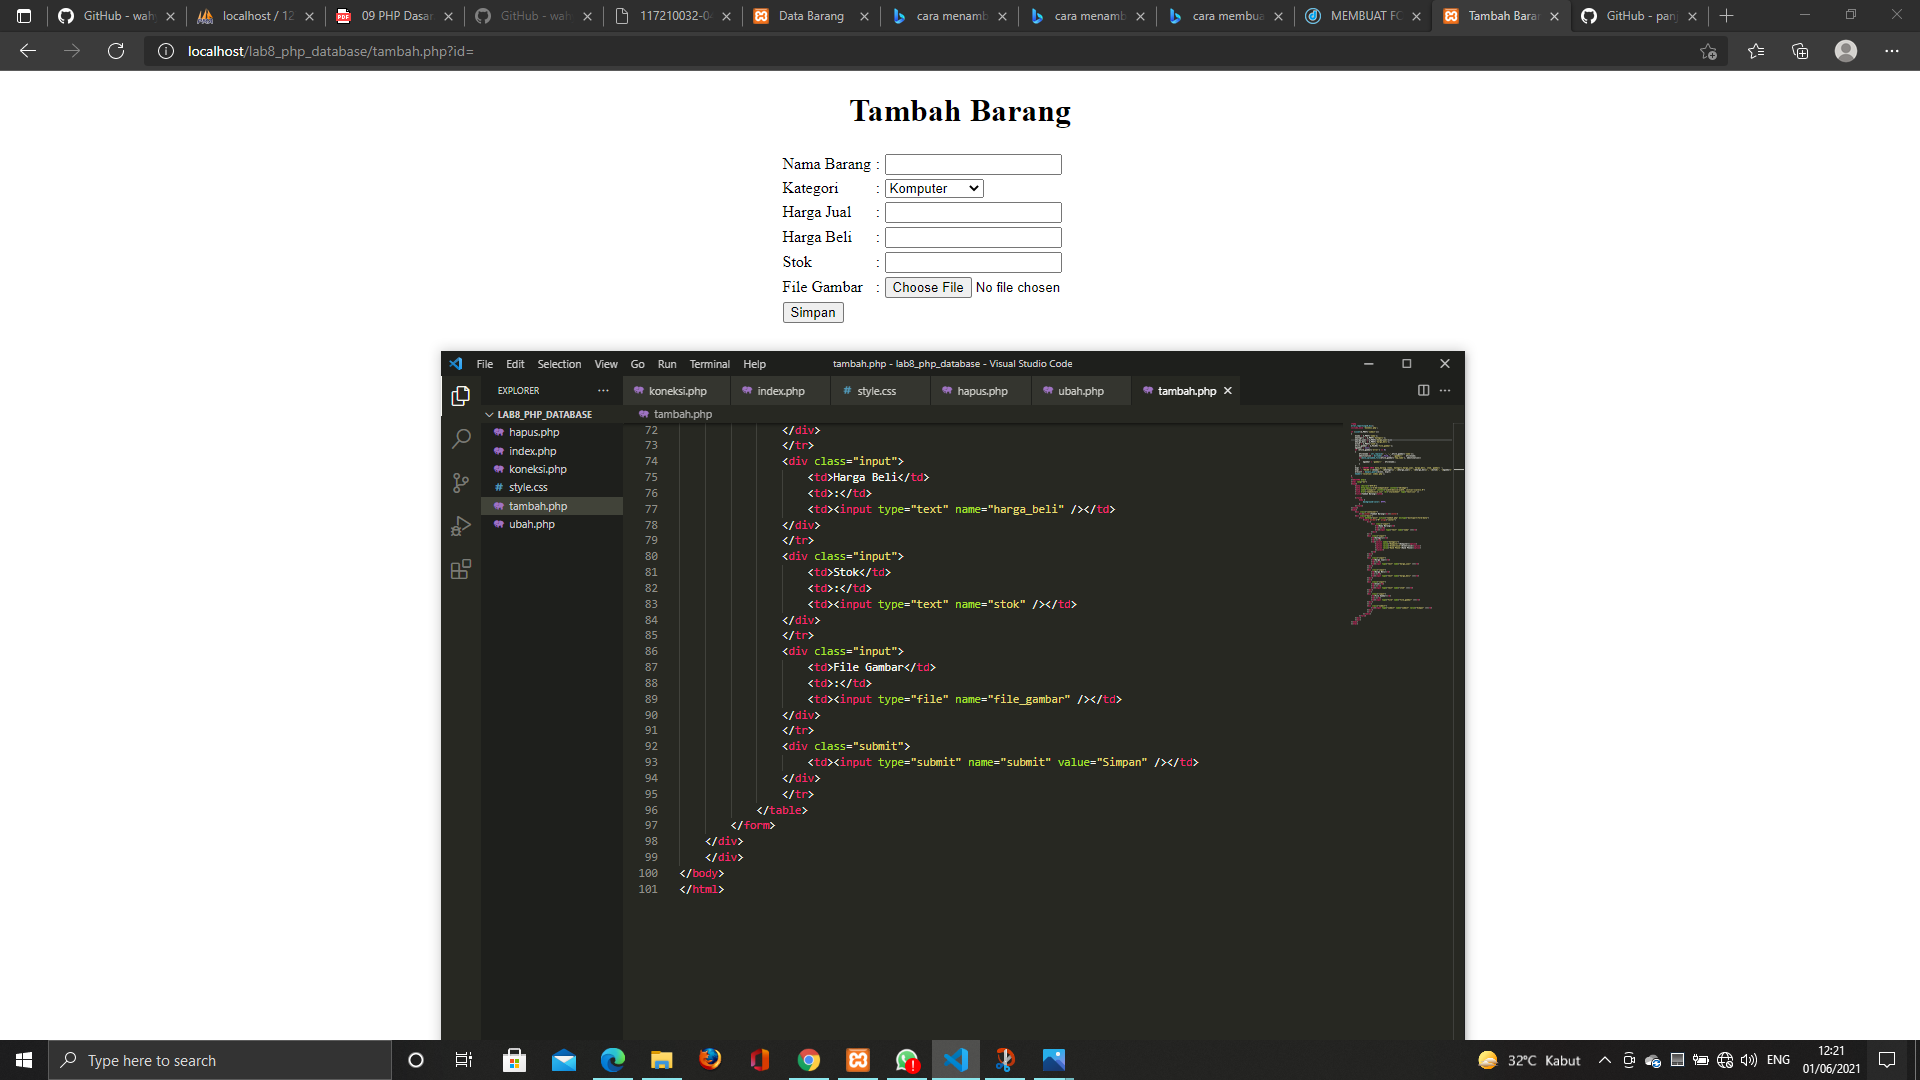Open the Explorer icon in VS Code
This screenshot has width=1920, height=1080.
click(x=460, y=396)
